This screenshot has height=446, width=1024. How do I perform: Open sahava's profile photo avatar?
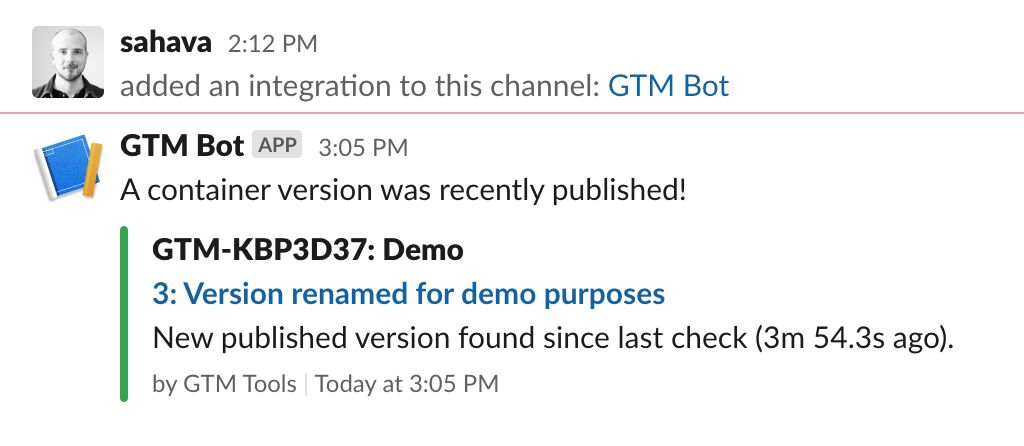(x=68, y=62)
